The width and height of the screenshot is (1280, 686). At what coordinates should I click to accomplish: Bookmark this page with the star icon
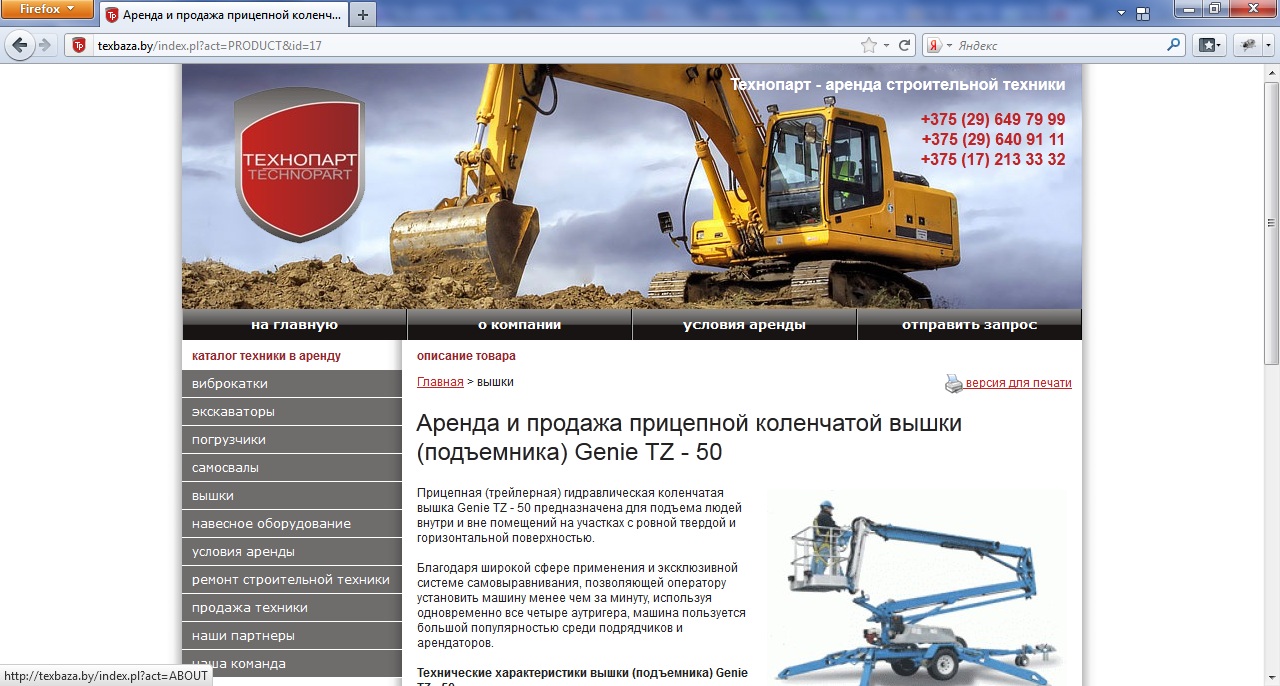click(x=868, y=45)
